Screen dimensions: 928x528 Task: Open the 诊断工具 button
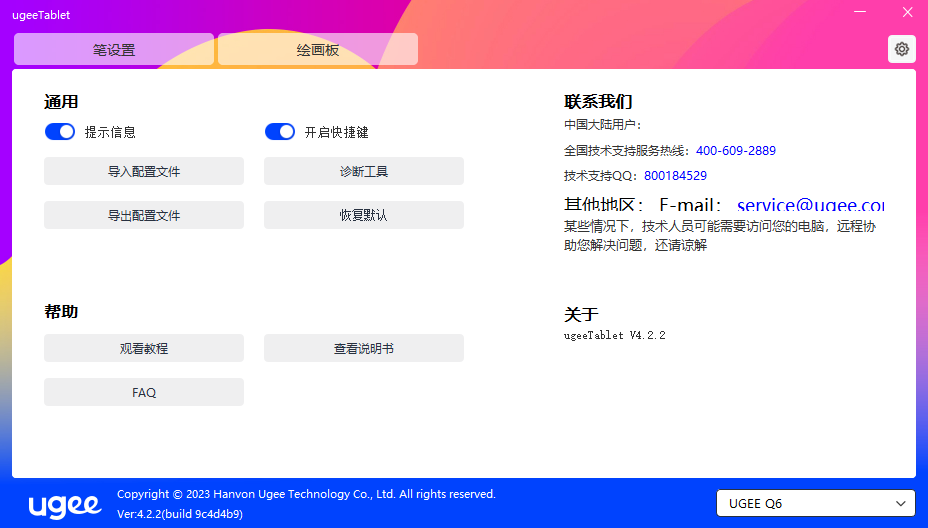364,171
